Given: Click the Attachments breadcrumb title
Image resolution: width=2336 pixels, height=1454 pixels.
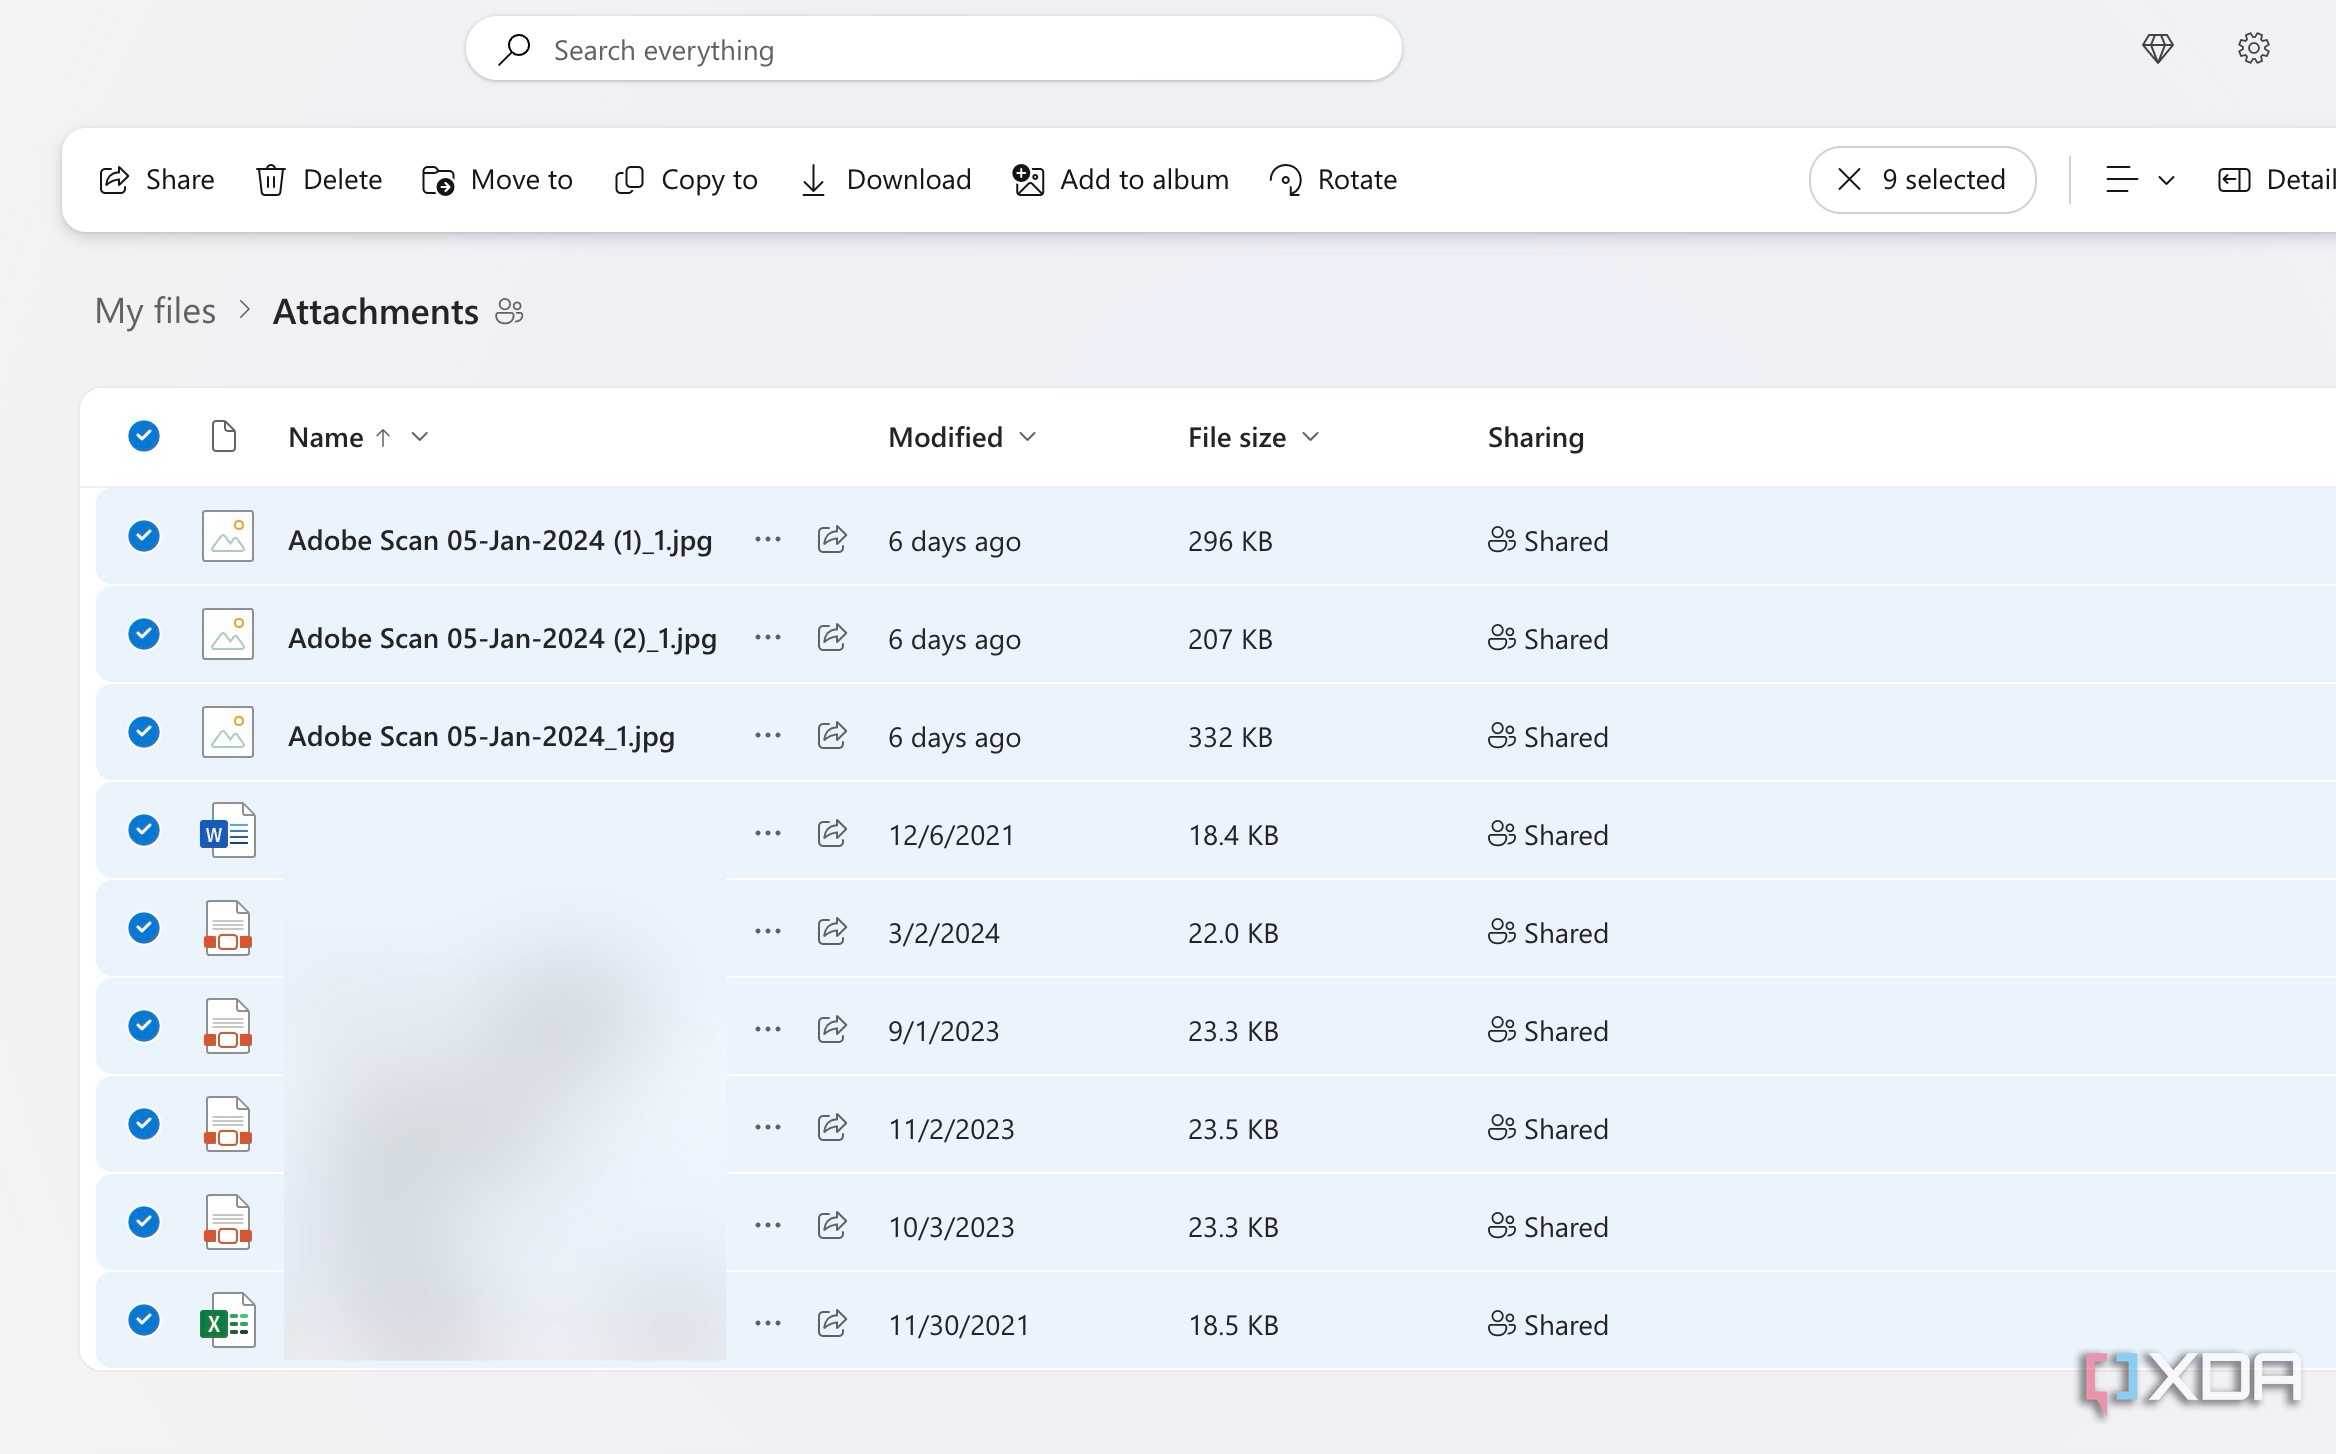Looking at the screenshot, I should 376,312.
